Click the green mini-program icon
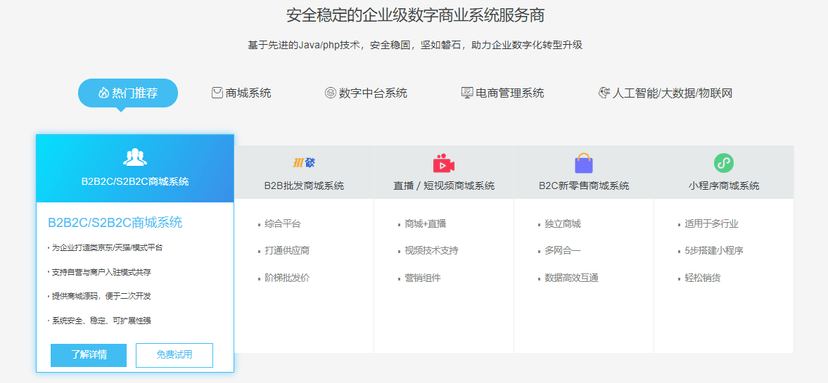Screen dimensions: 828x383 (723, 163)
